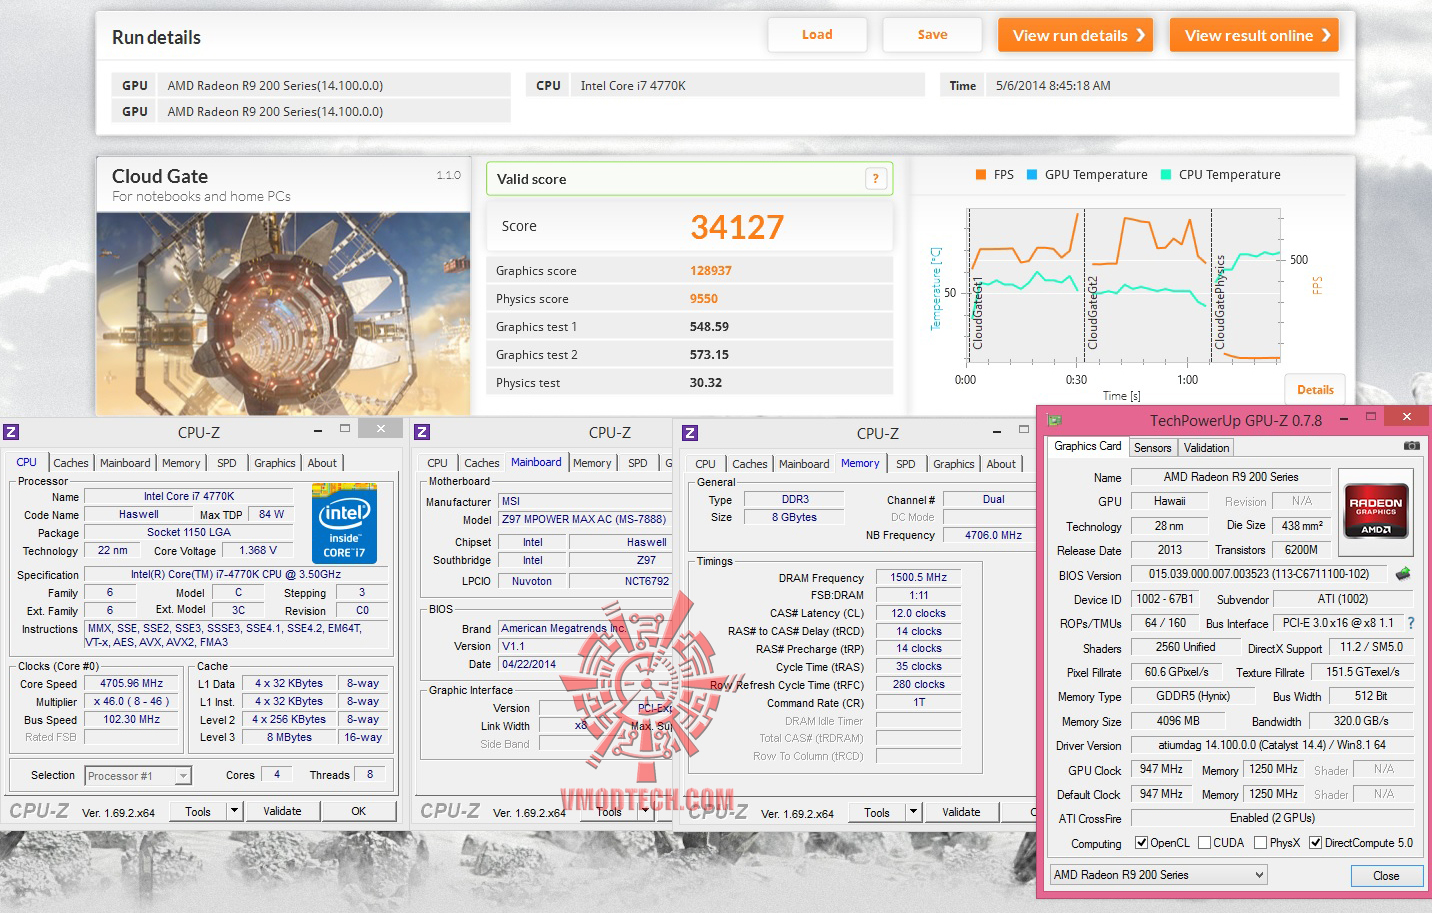Click Tools button in Memory CPU-Z window
The image size is (1432, 913).
click(877, 812)
